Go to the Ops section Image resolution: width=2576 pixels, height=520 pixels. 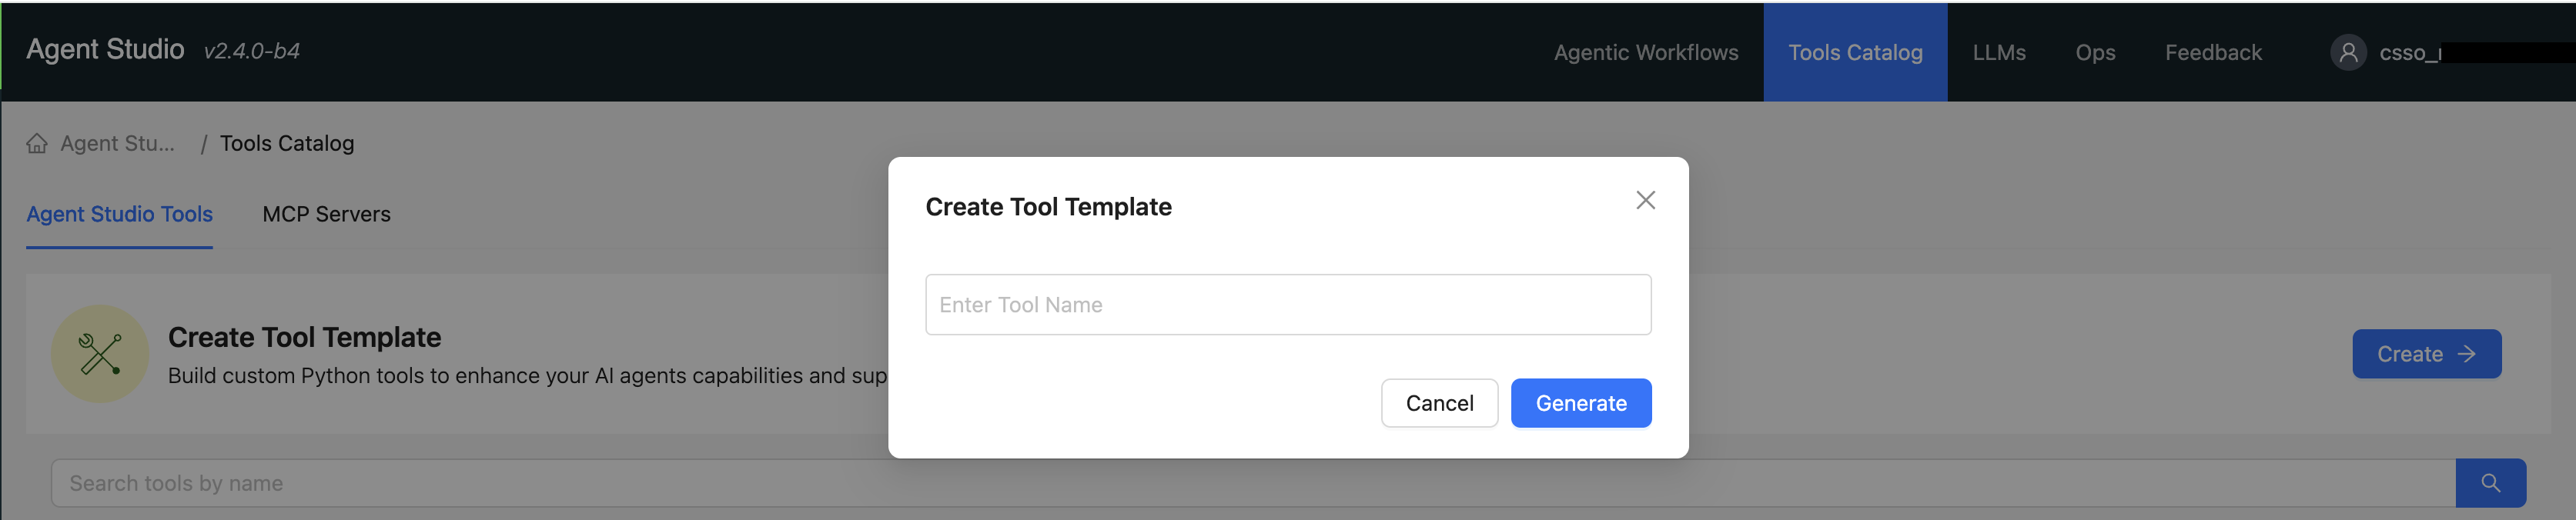tap(2095, 52)
